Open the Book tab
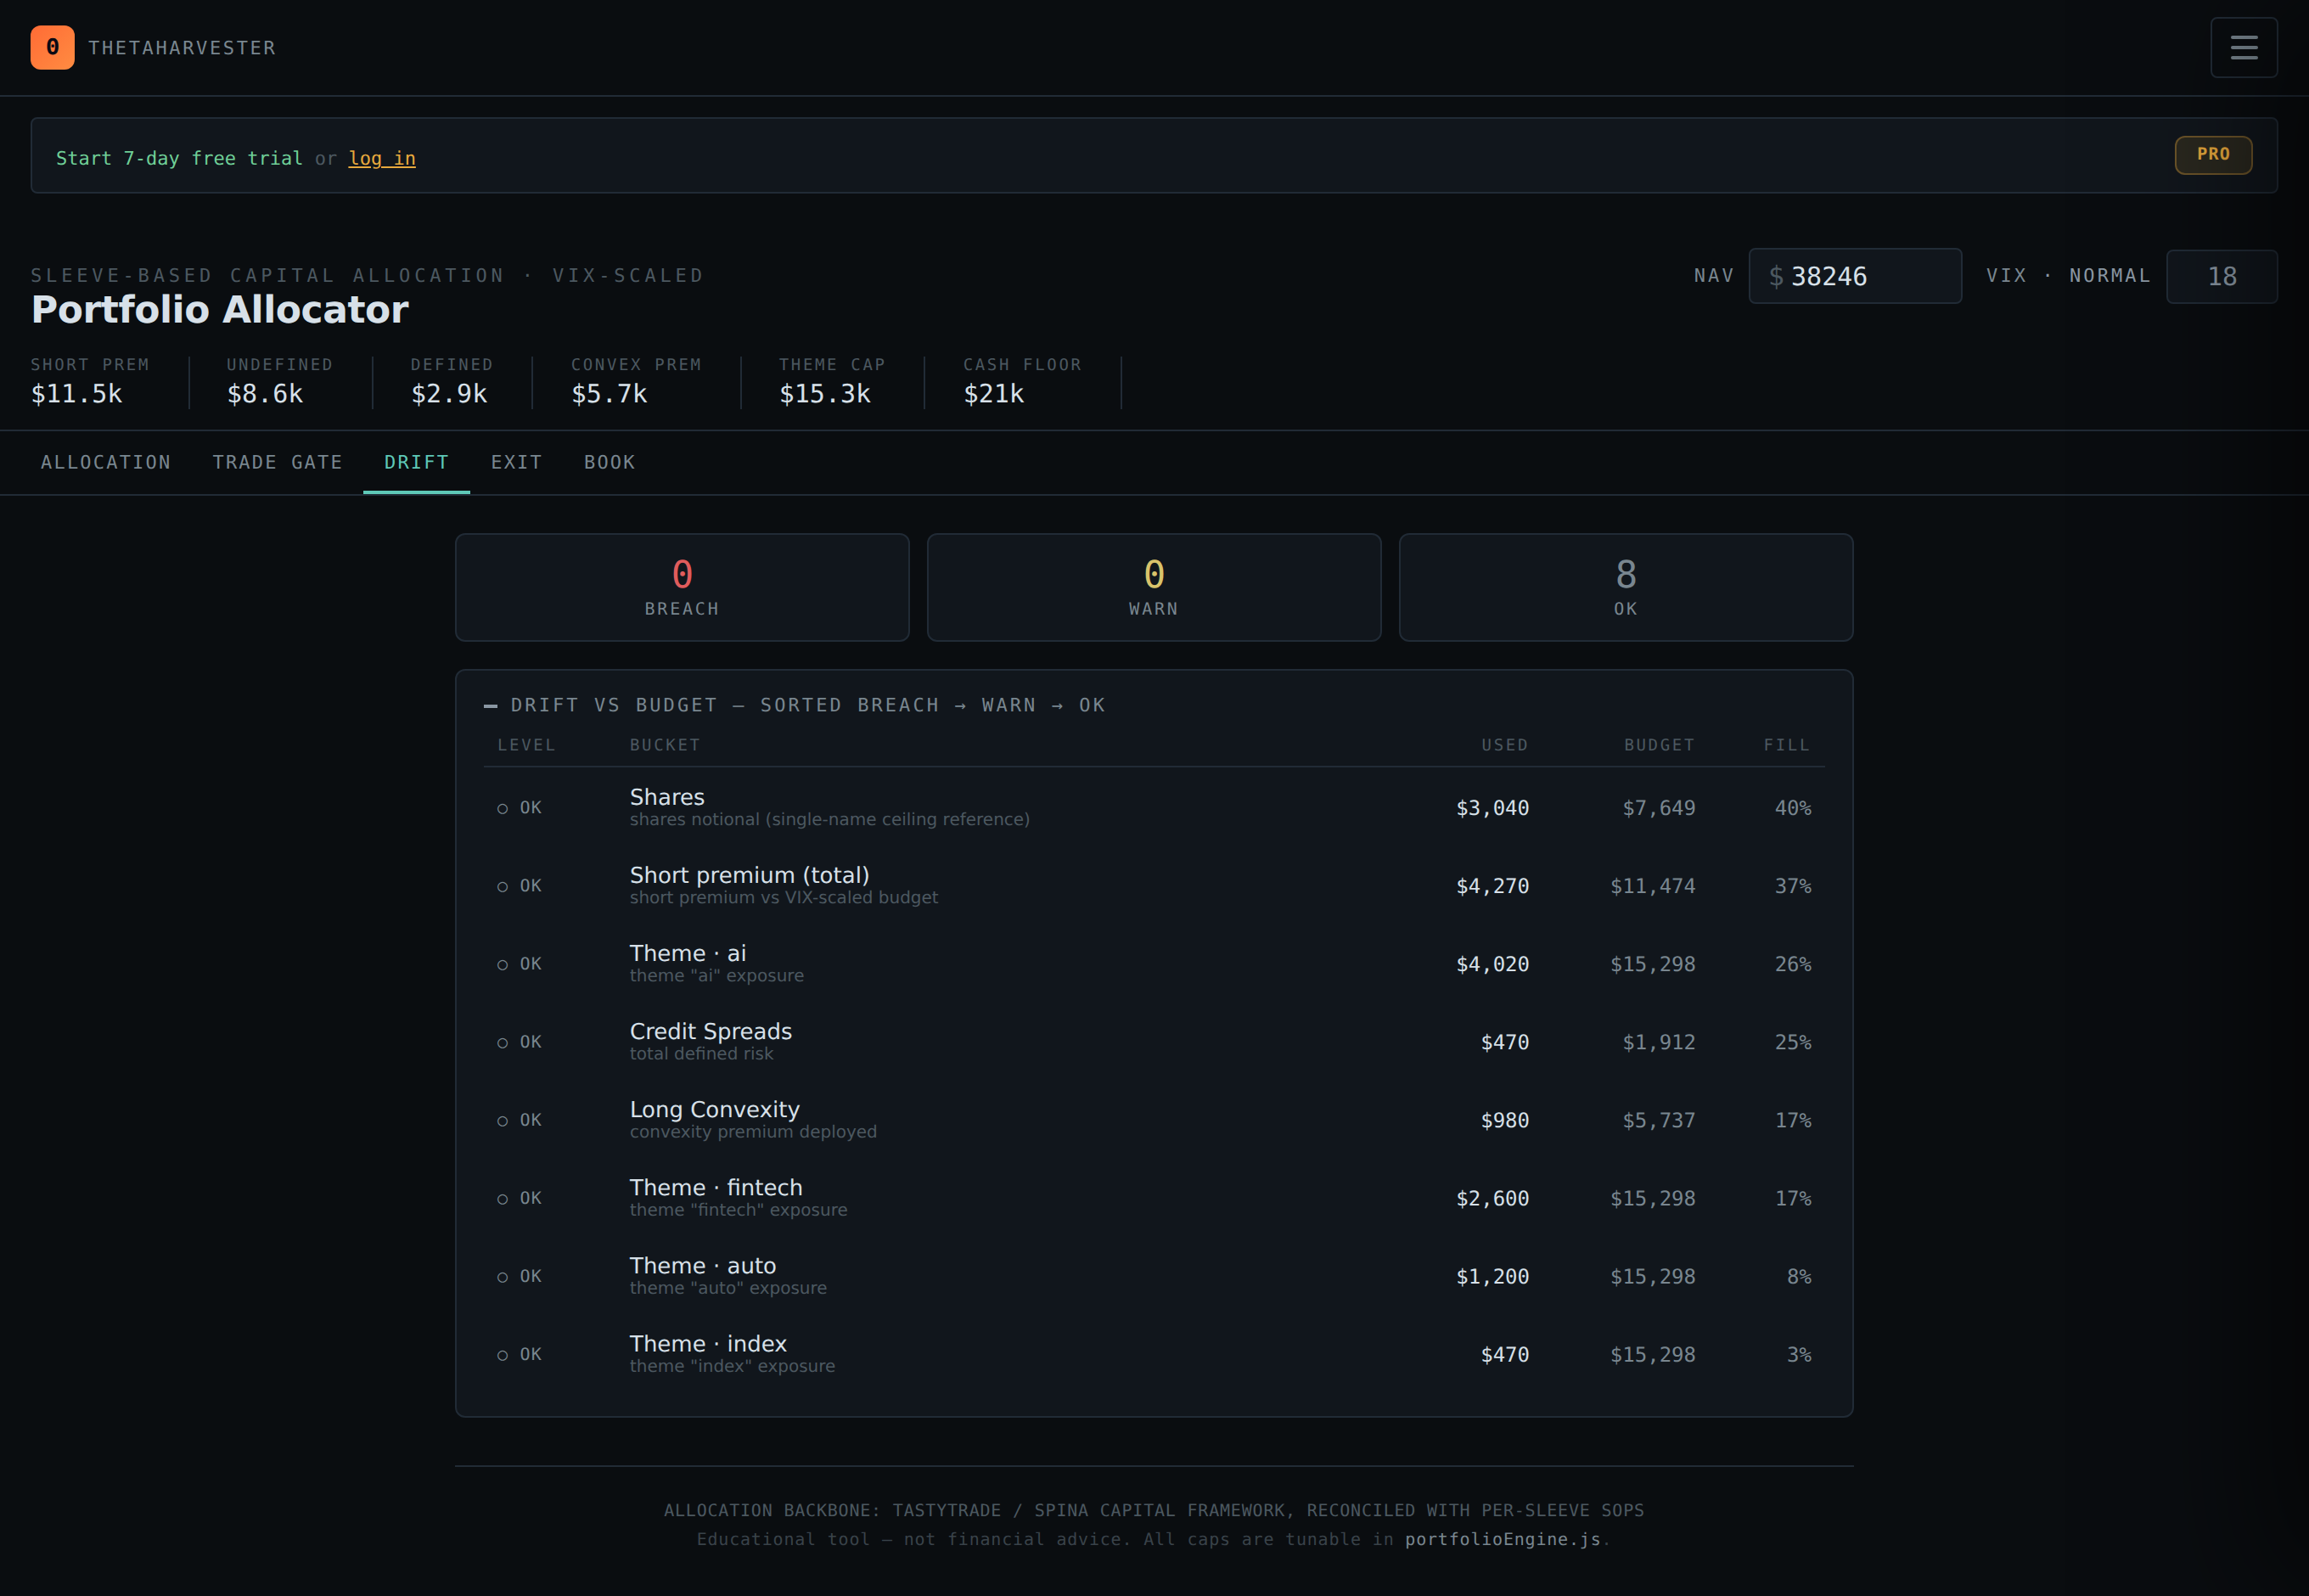Image resolution: width=2309 pixels, height=1596 pixels. pyautogui.click(x=609, y=462)
